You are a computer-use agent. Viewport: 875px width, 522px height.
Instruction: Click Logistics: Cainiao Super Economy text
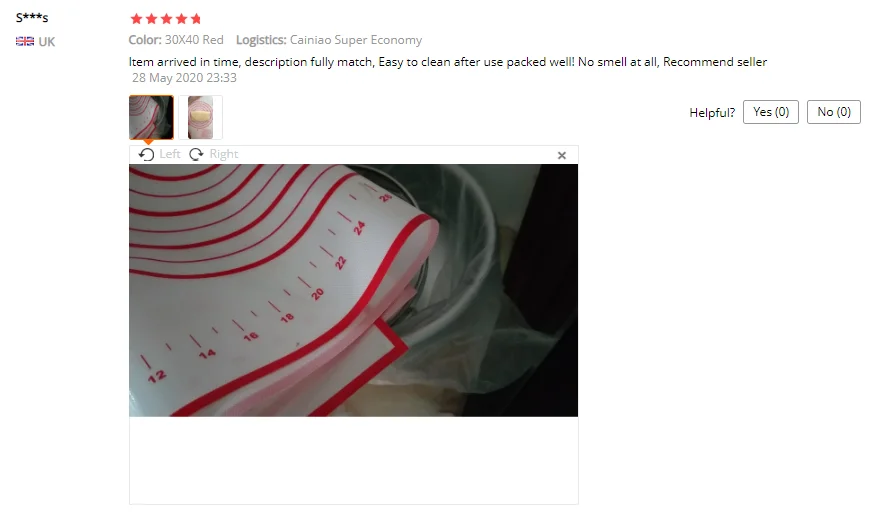coord(329,40)
